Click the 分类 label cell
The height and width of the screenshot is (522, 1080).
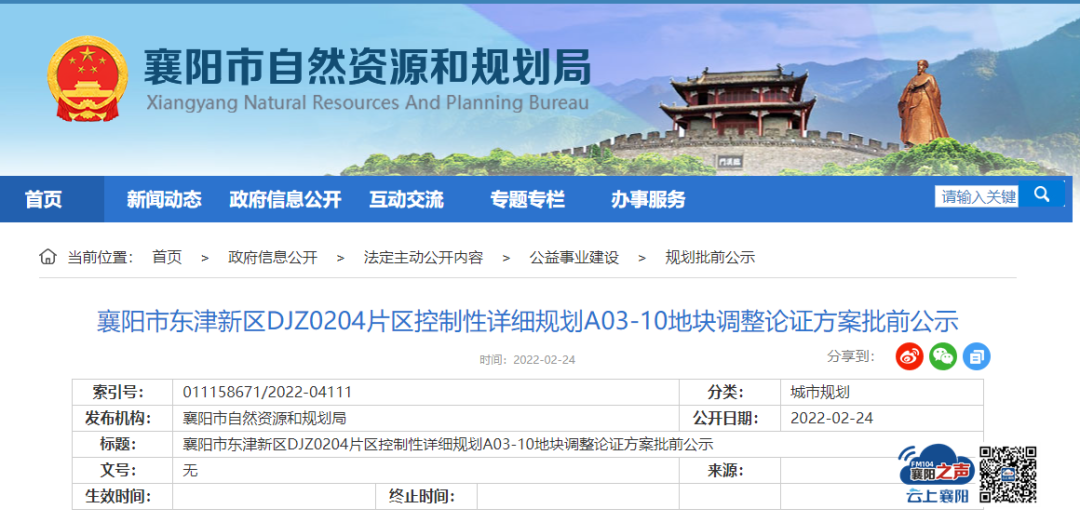pos(730,393)
